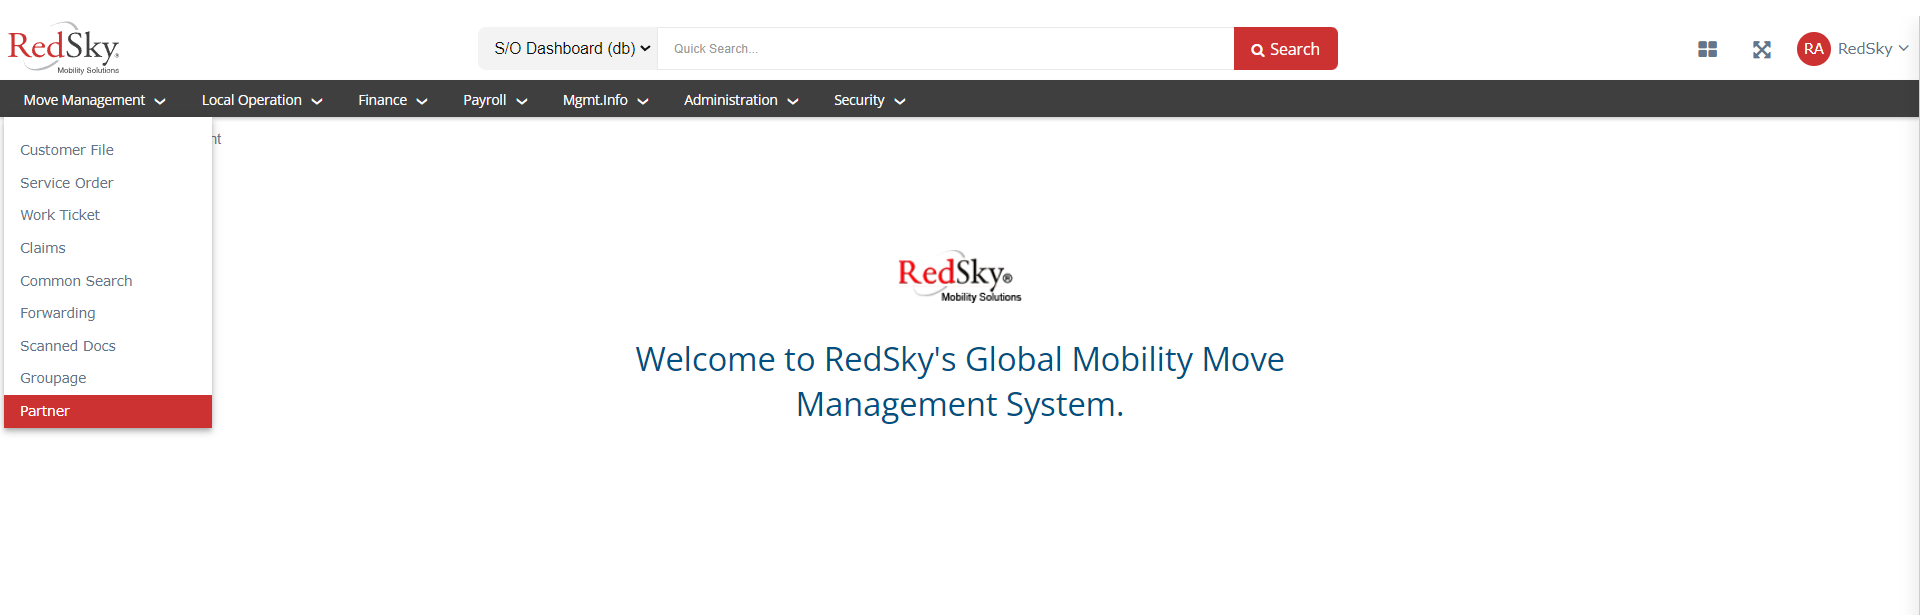Open the Security menu
Screen dimensions: 1920x615
tap(869, 100)
